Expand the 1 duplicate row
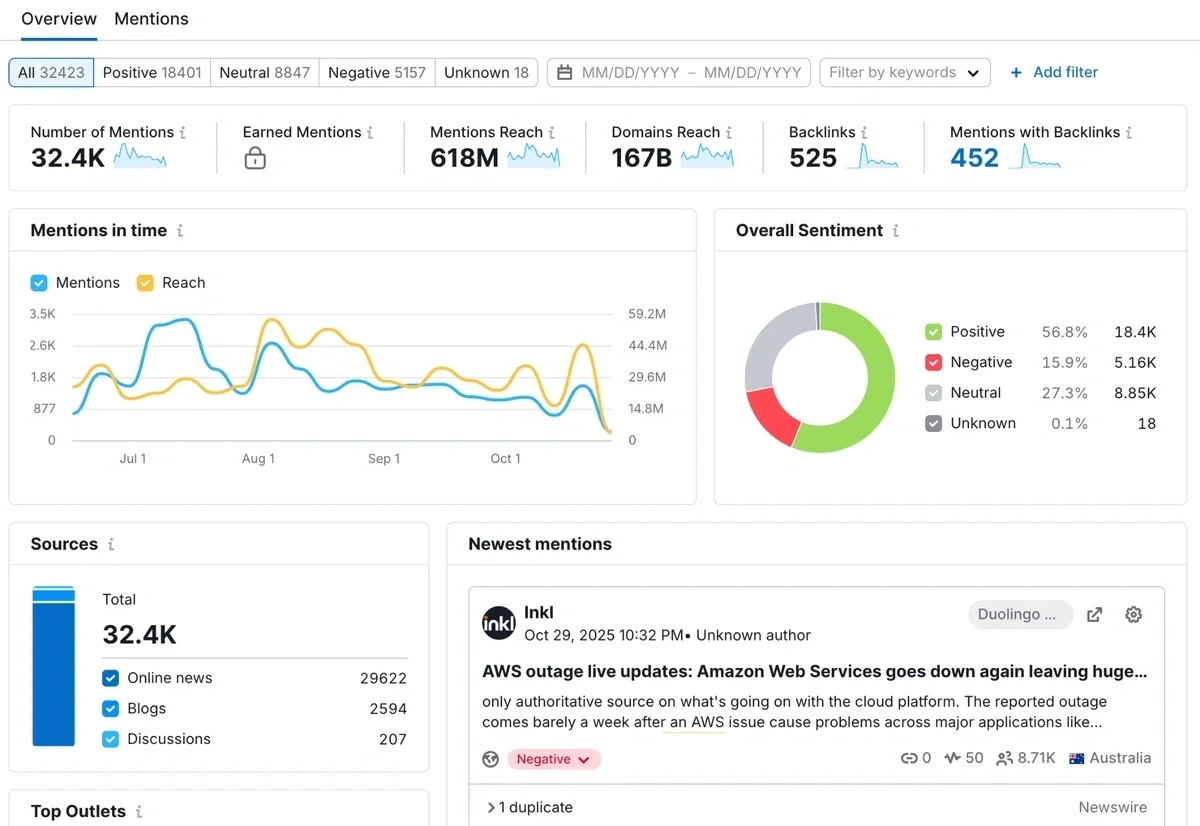 click(529, 807)
